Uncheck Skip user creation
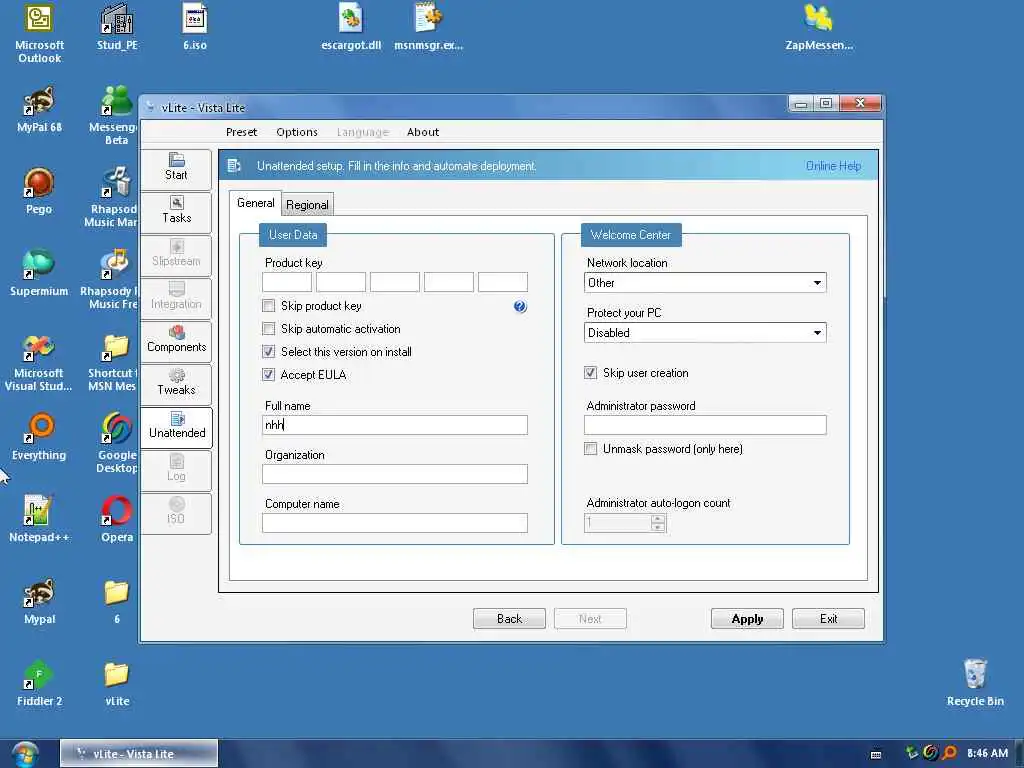Screen dimensions: 1024x768 pos(590,373)
